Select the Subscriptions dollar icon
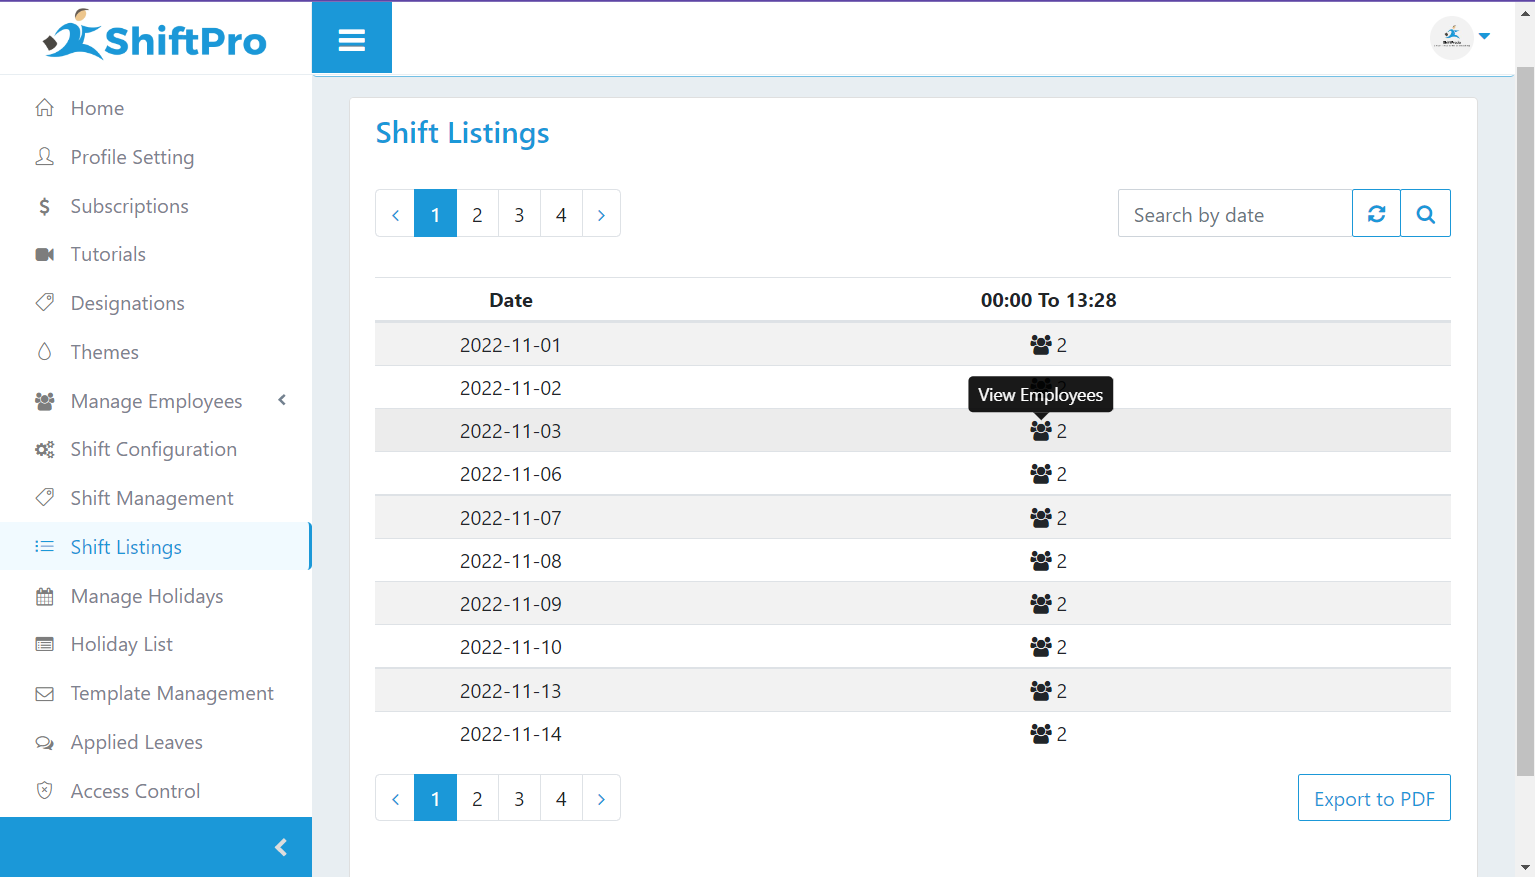Viewport: 1535px width, 877px height. pos(44,205)
